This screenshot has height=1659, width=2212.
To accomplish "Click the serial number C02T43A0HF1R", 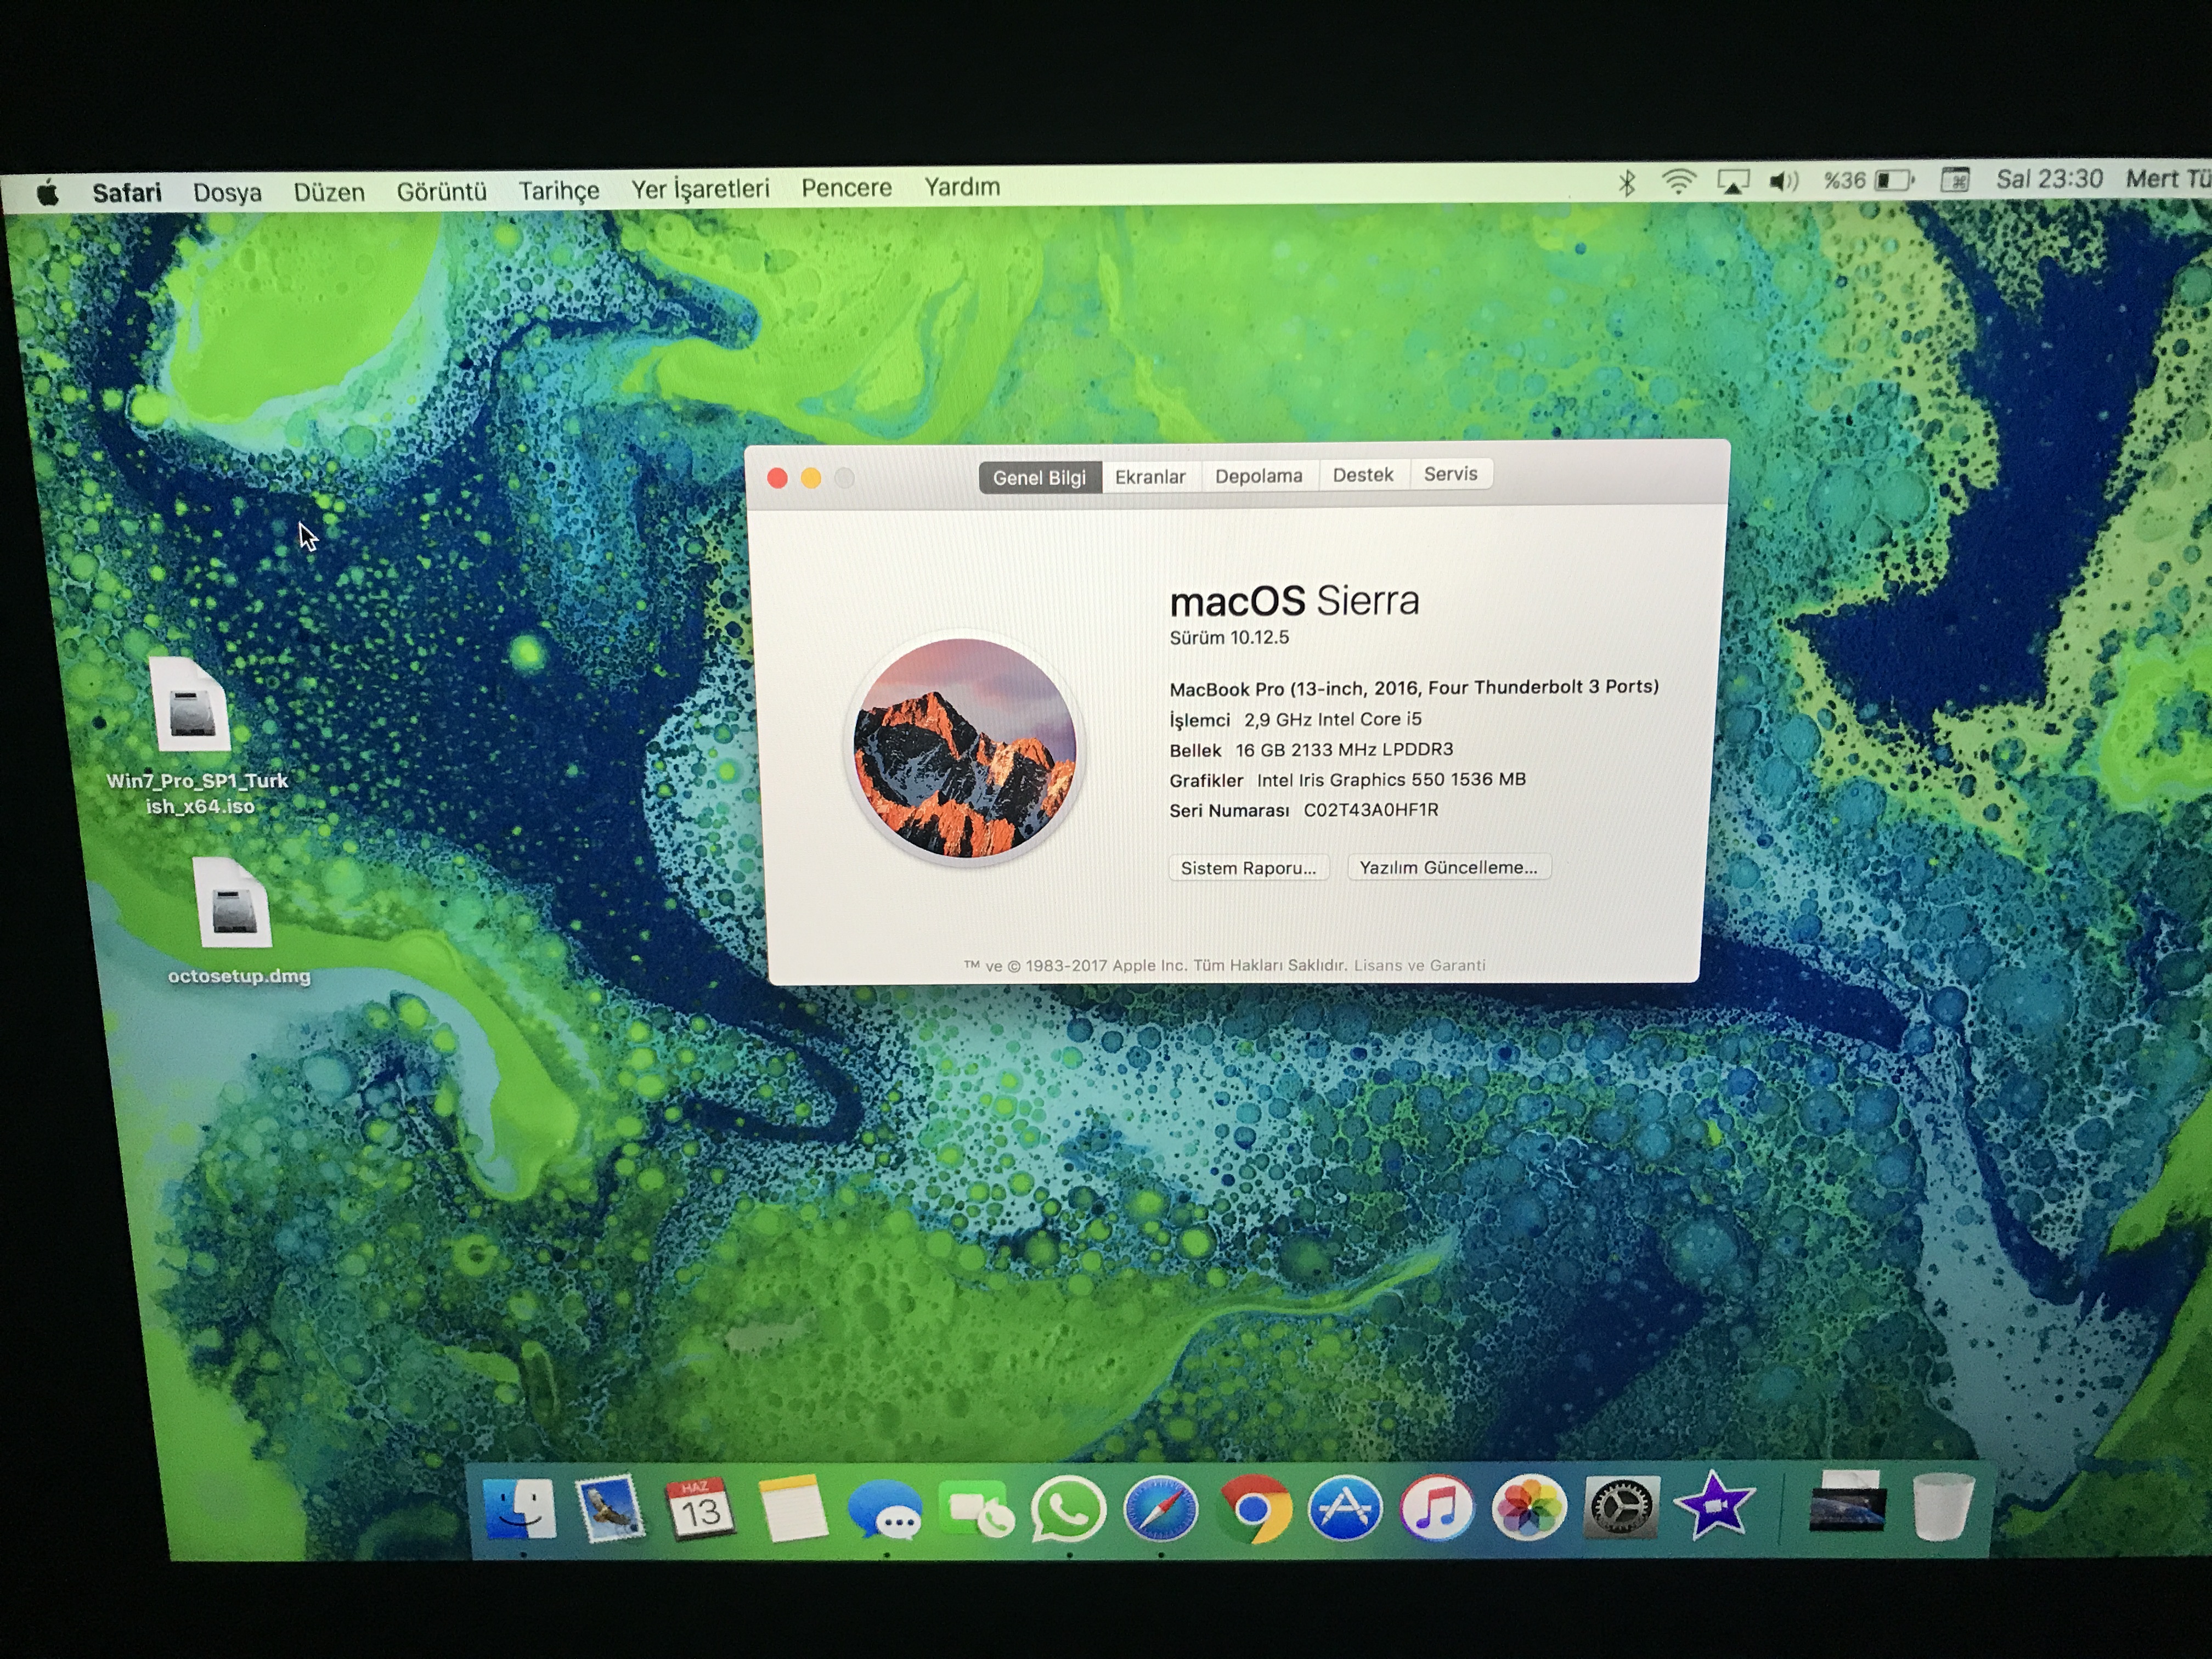I will click(1370, 810).
